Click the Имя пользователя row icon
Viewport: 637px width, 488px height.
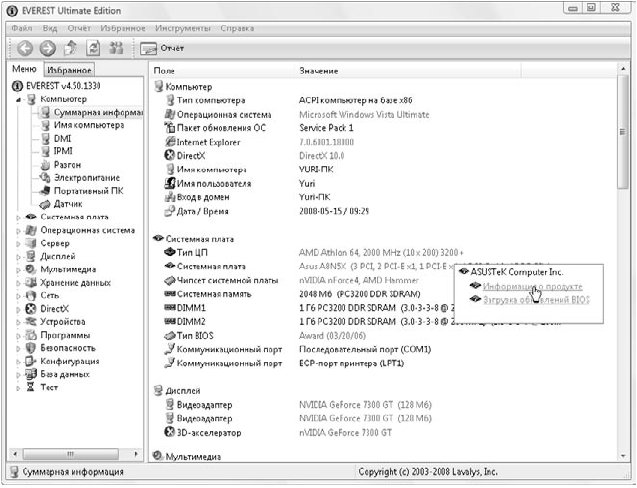tap(169, 183)
